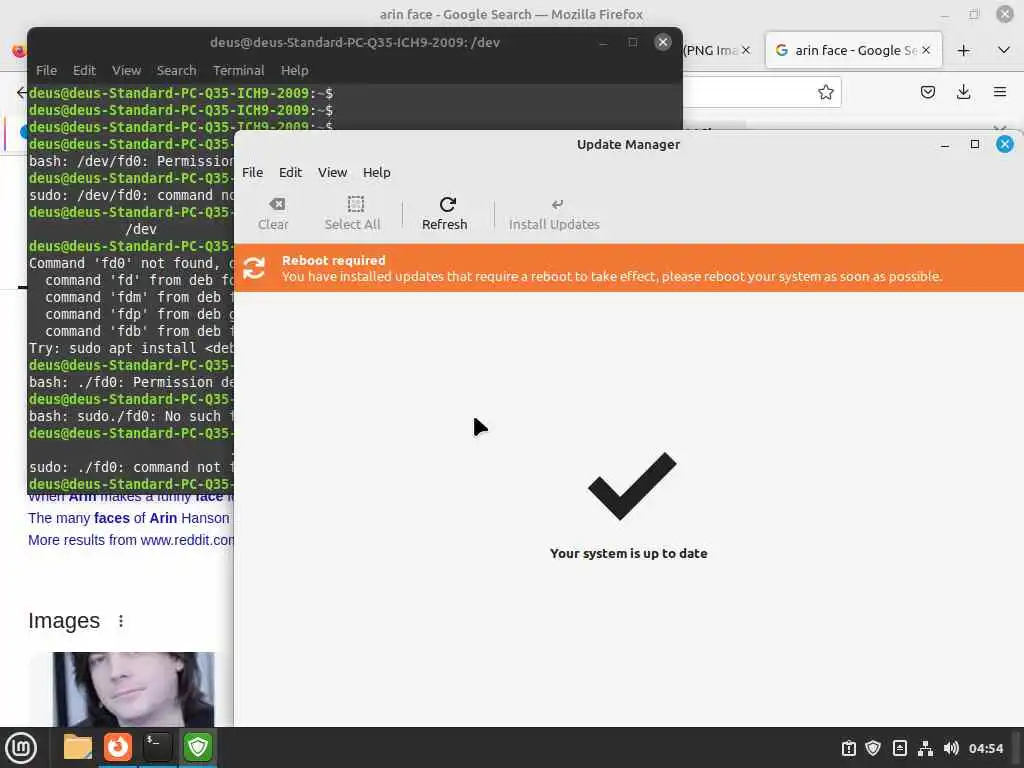This screenshot has width=1024, height=768.
Task: Click the Install Updates toolbar button
Action: coord(554,214)
